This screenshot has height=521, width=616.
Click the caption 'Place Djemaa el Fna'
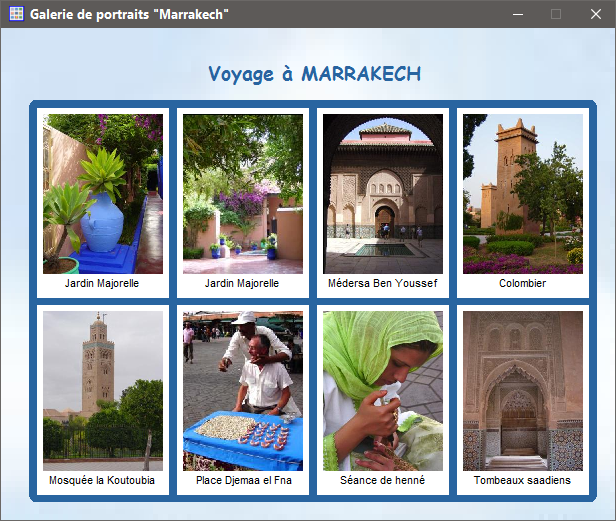(244, 481)
